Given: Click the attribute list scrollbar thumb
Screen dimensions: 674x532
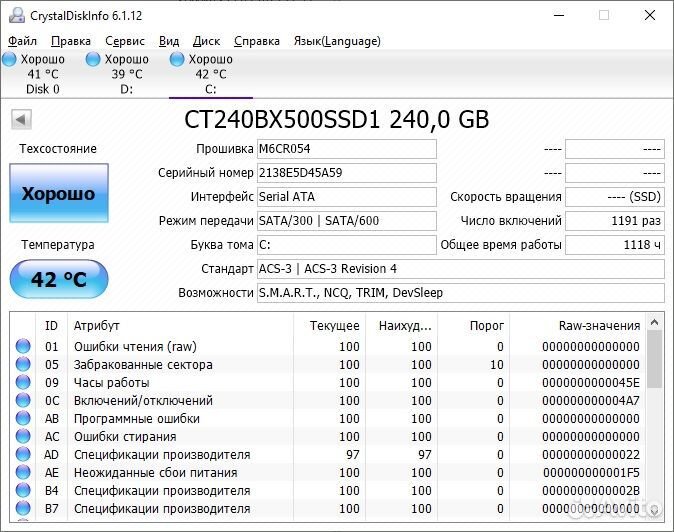Looking at the screenshot, I should (655, 359).
